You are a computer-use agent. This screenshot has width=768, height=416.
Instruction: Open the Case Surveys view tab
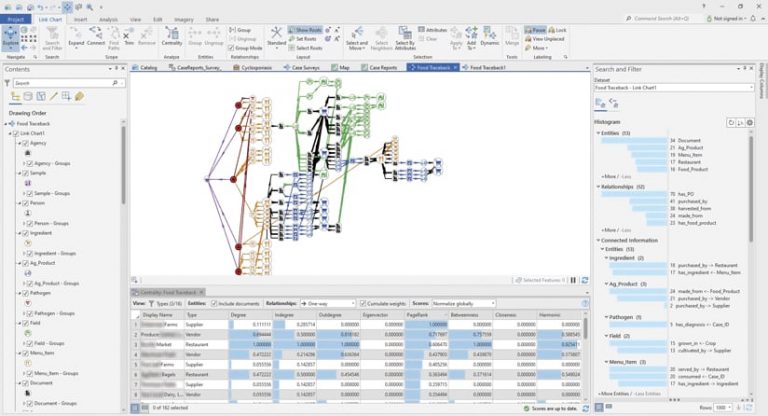click(301, 68)
